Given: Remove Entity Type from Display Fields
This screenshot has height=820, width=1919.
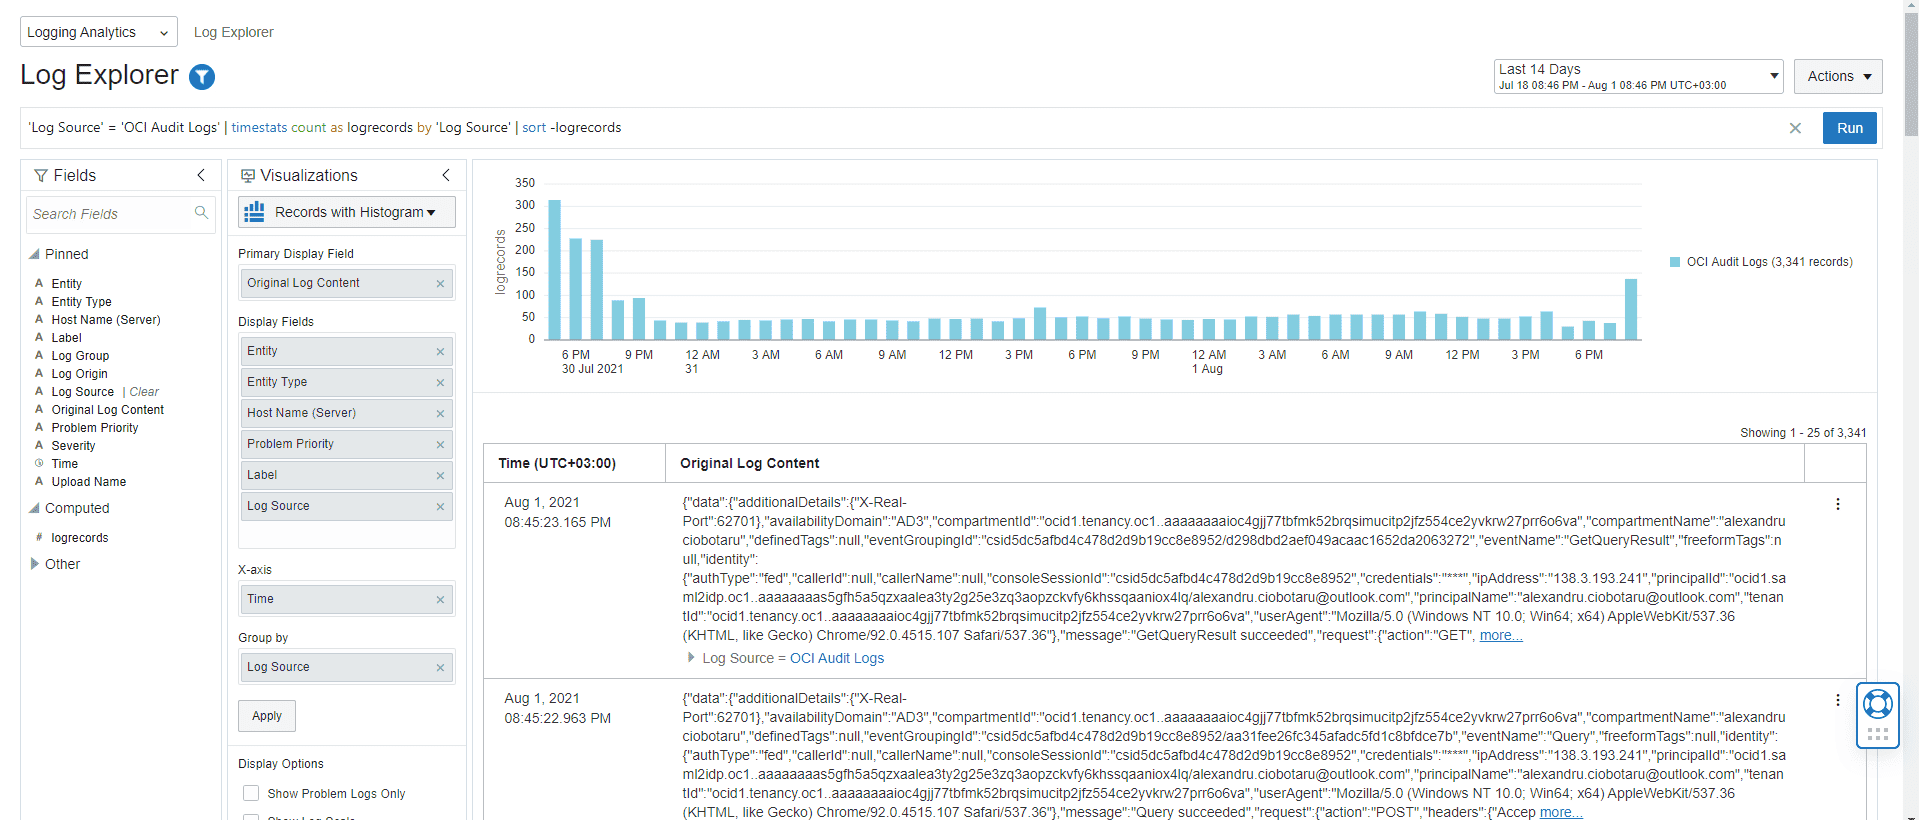Looking at the screenshot, I should coord(440,383).
